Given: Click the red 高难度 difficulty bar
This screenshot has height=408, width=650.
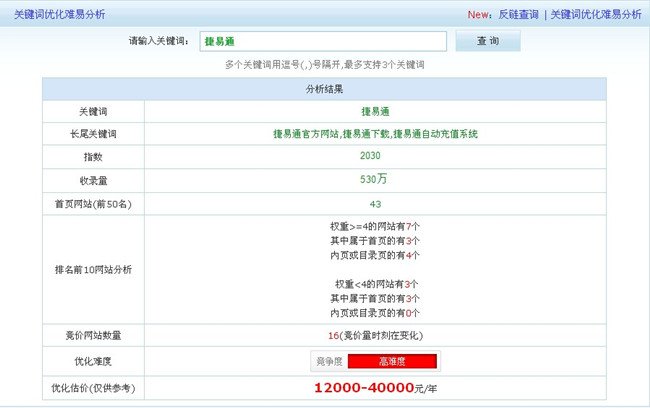Looking at the screenshot, I should click(x=393, y=362).
